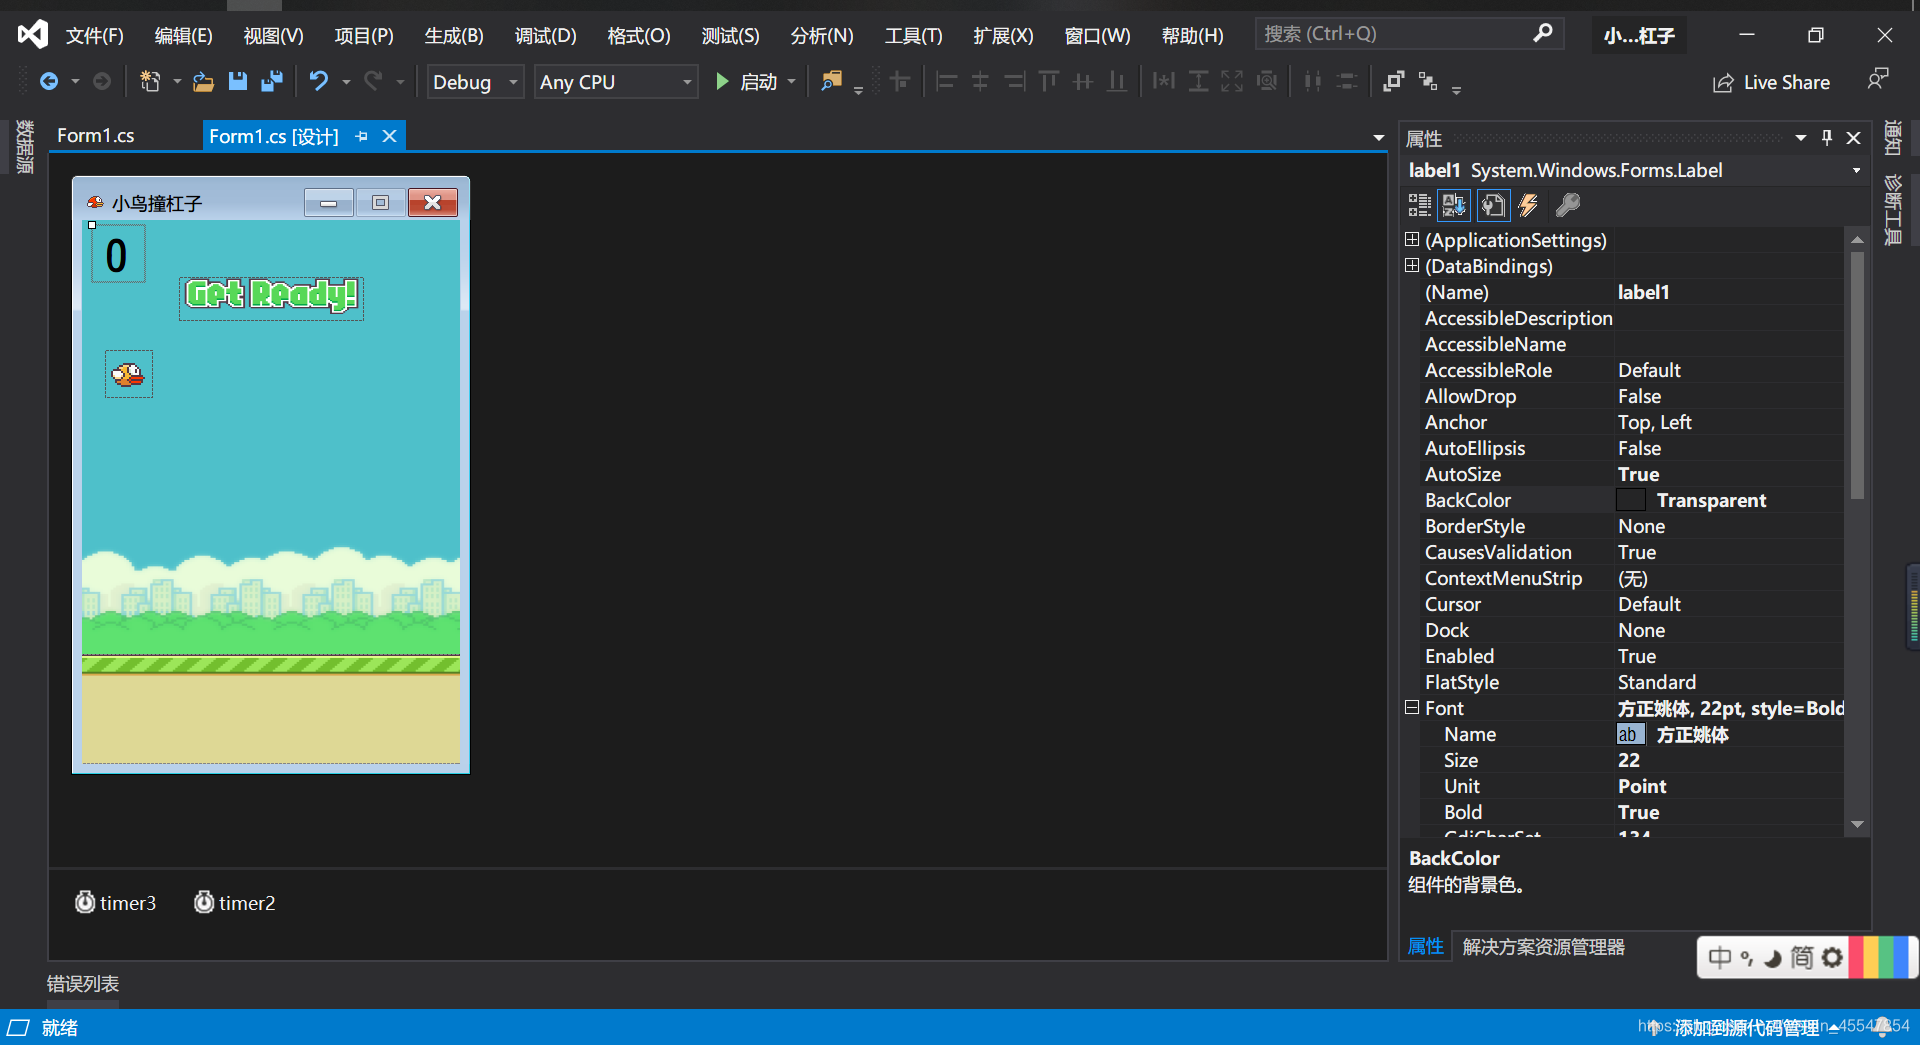Image resolution: width=1920 pixels, height=1045 pixels.
Task: Toggle auto-hide pin on 属性 panel
Action: [1827, 138]
